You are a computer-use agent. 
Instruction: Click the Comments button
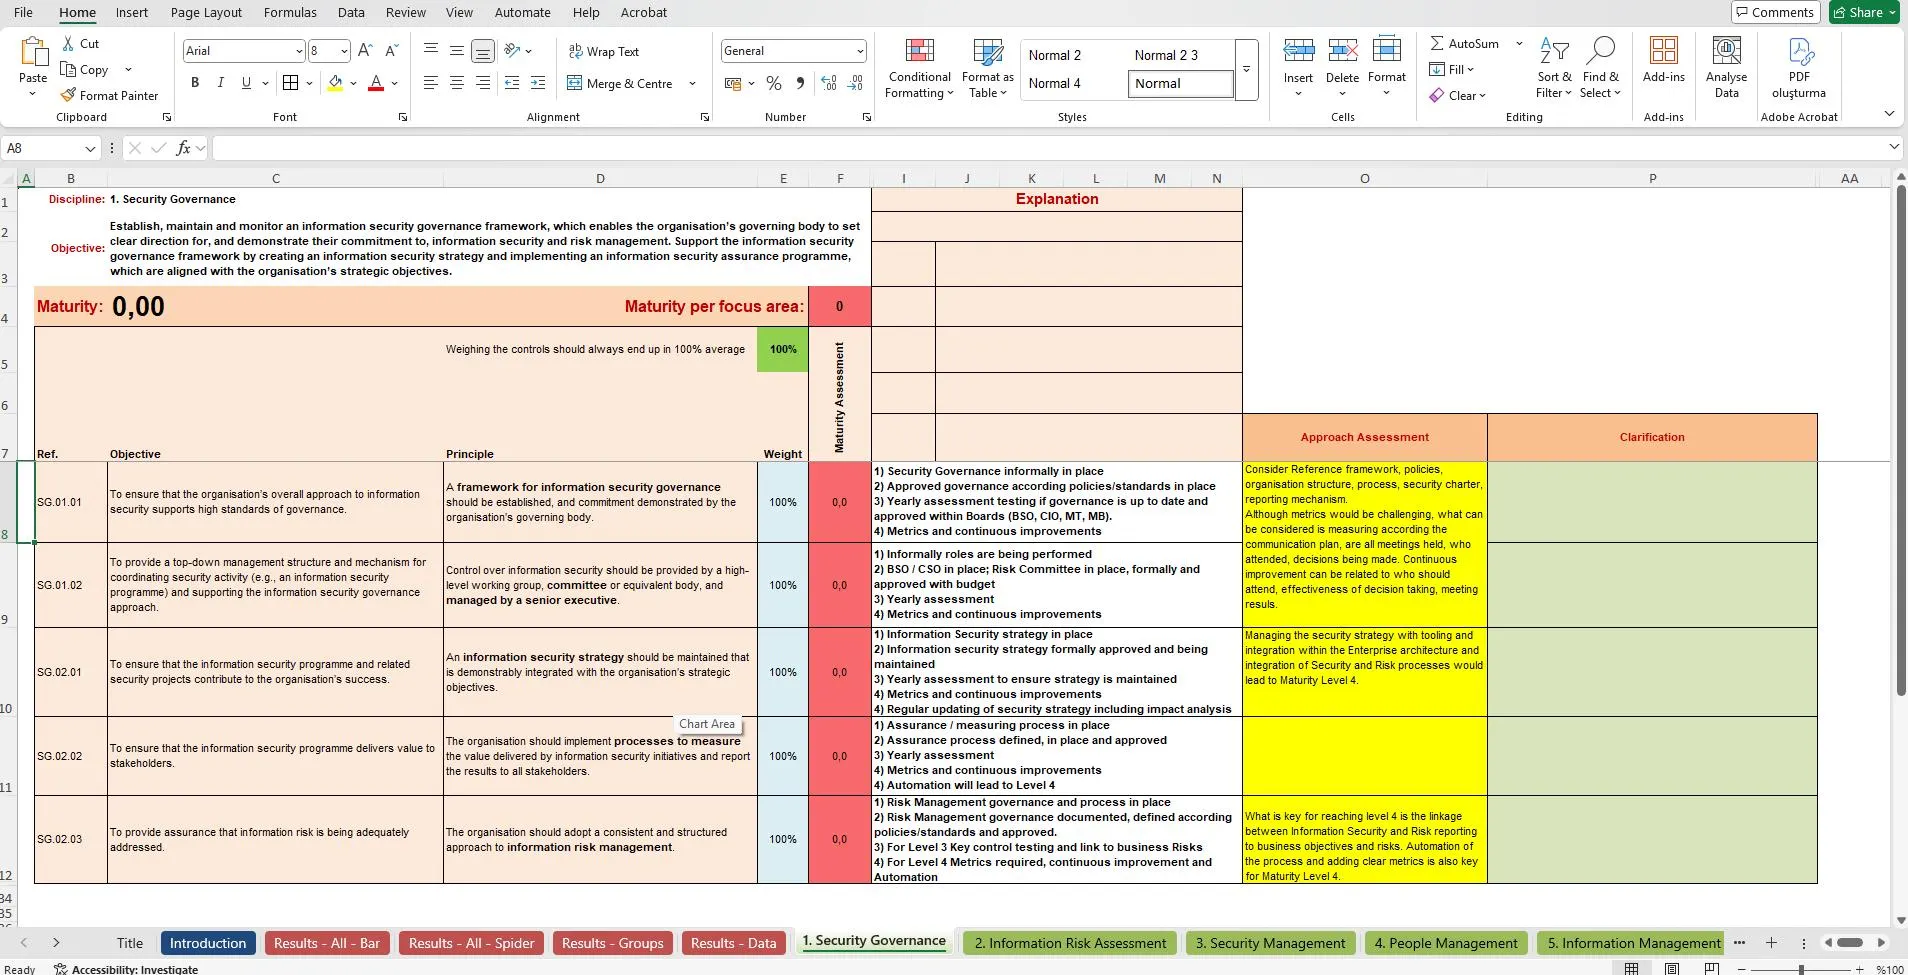click(1775, 12)
